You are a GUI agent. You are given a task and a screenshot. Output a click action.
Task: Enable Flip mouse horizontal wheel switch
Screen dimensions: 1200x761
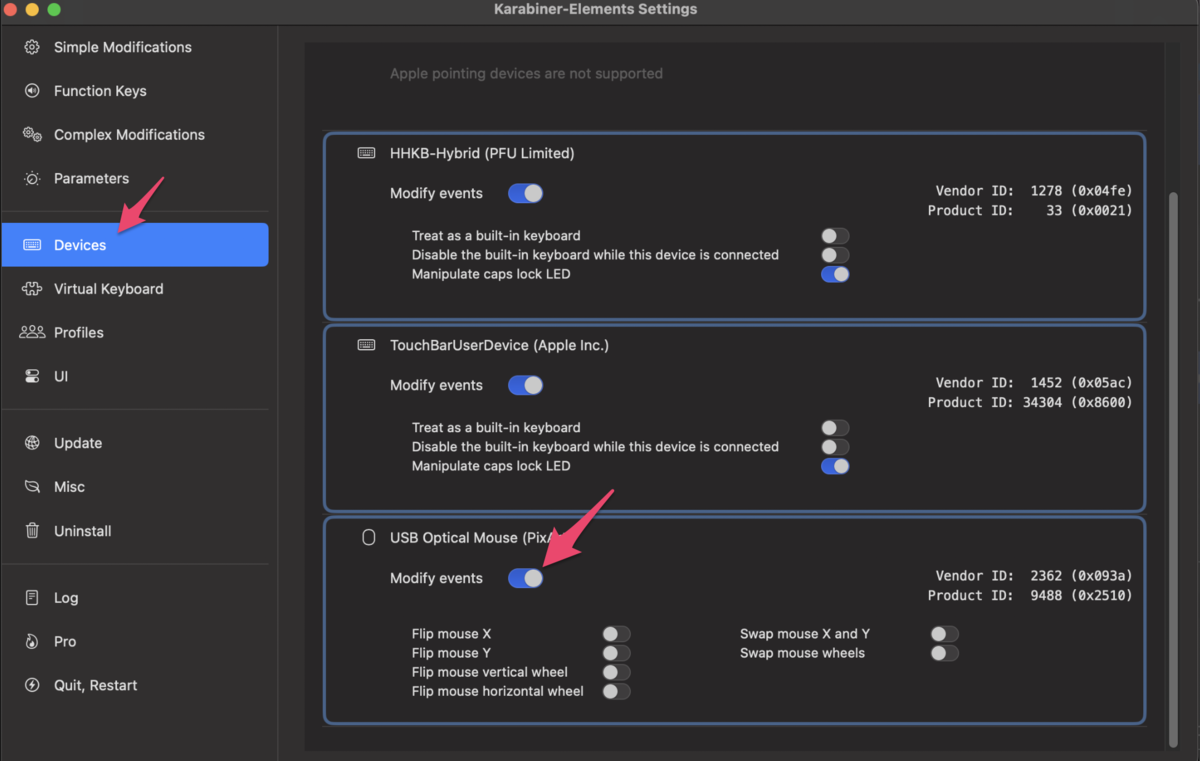(x=616, y=691)
